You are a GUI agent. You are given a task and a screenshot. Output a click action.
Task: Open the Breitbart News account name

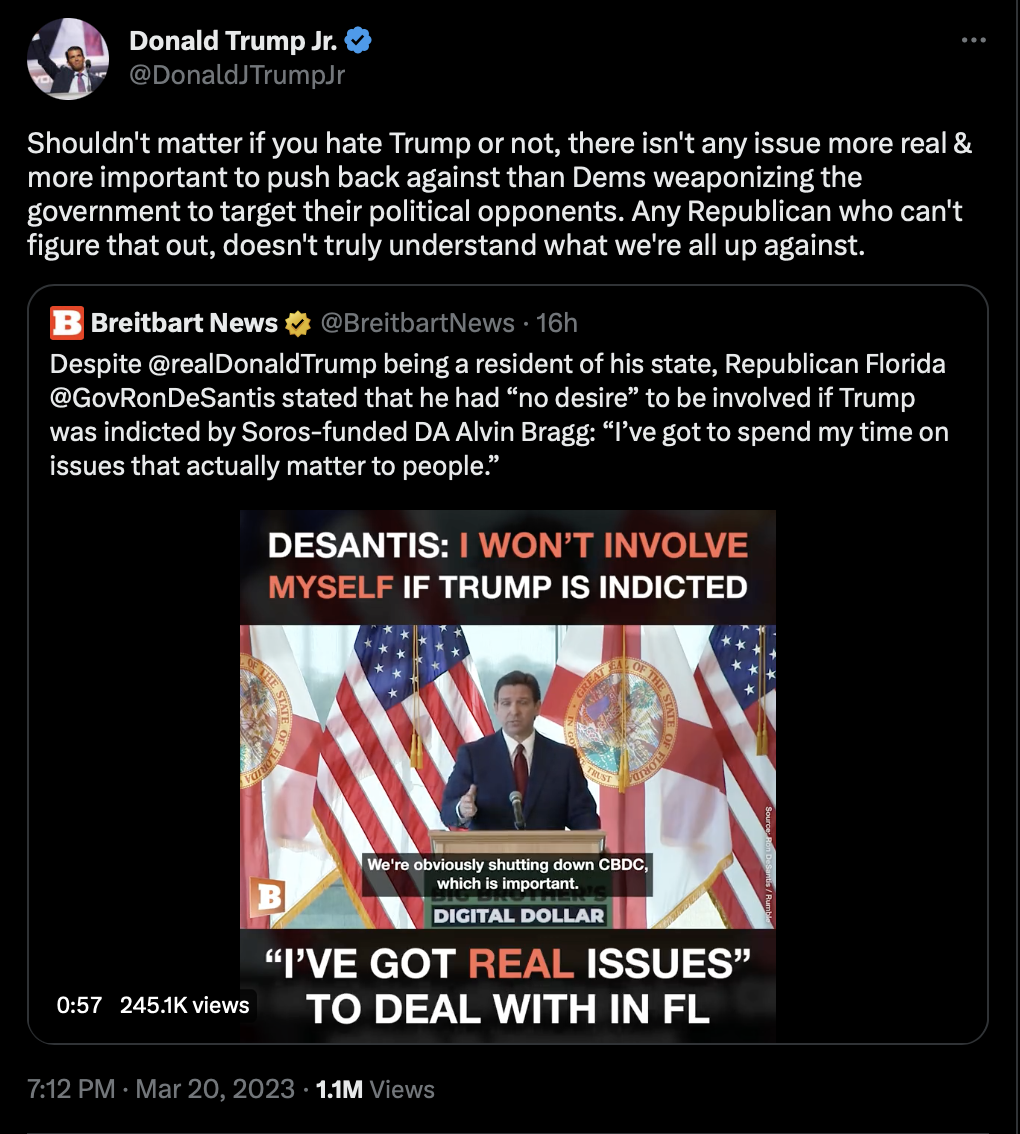click(184, 323)
